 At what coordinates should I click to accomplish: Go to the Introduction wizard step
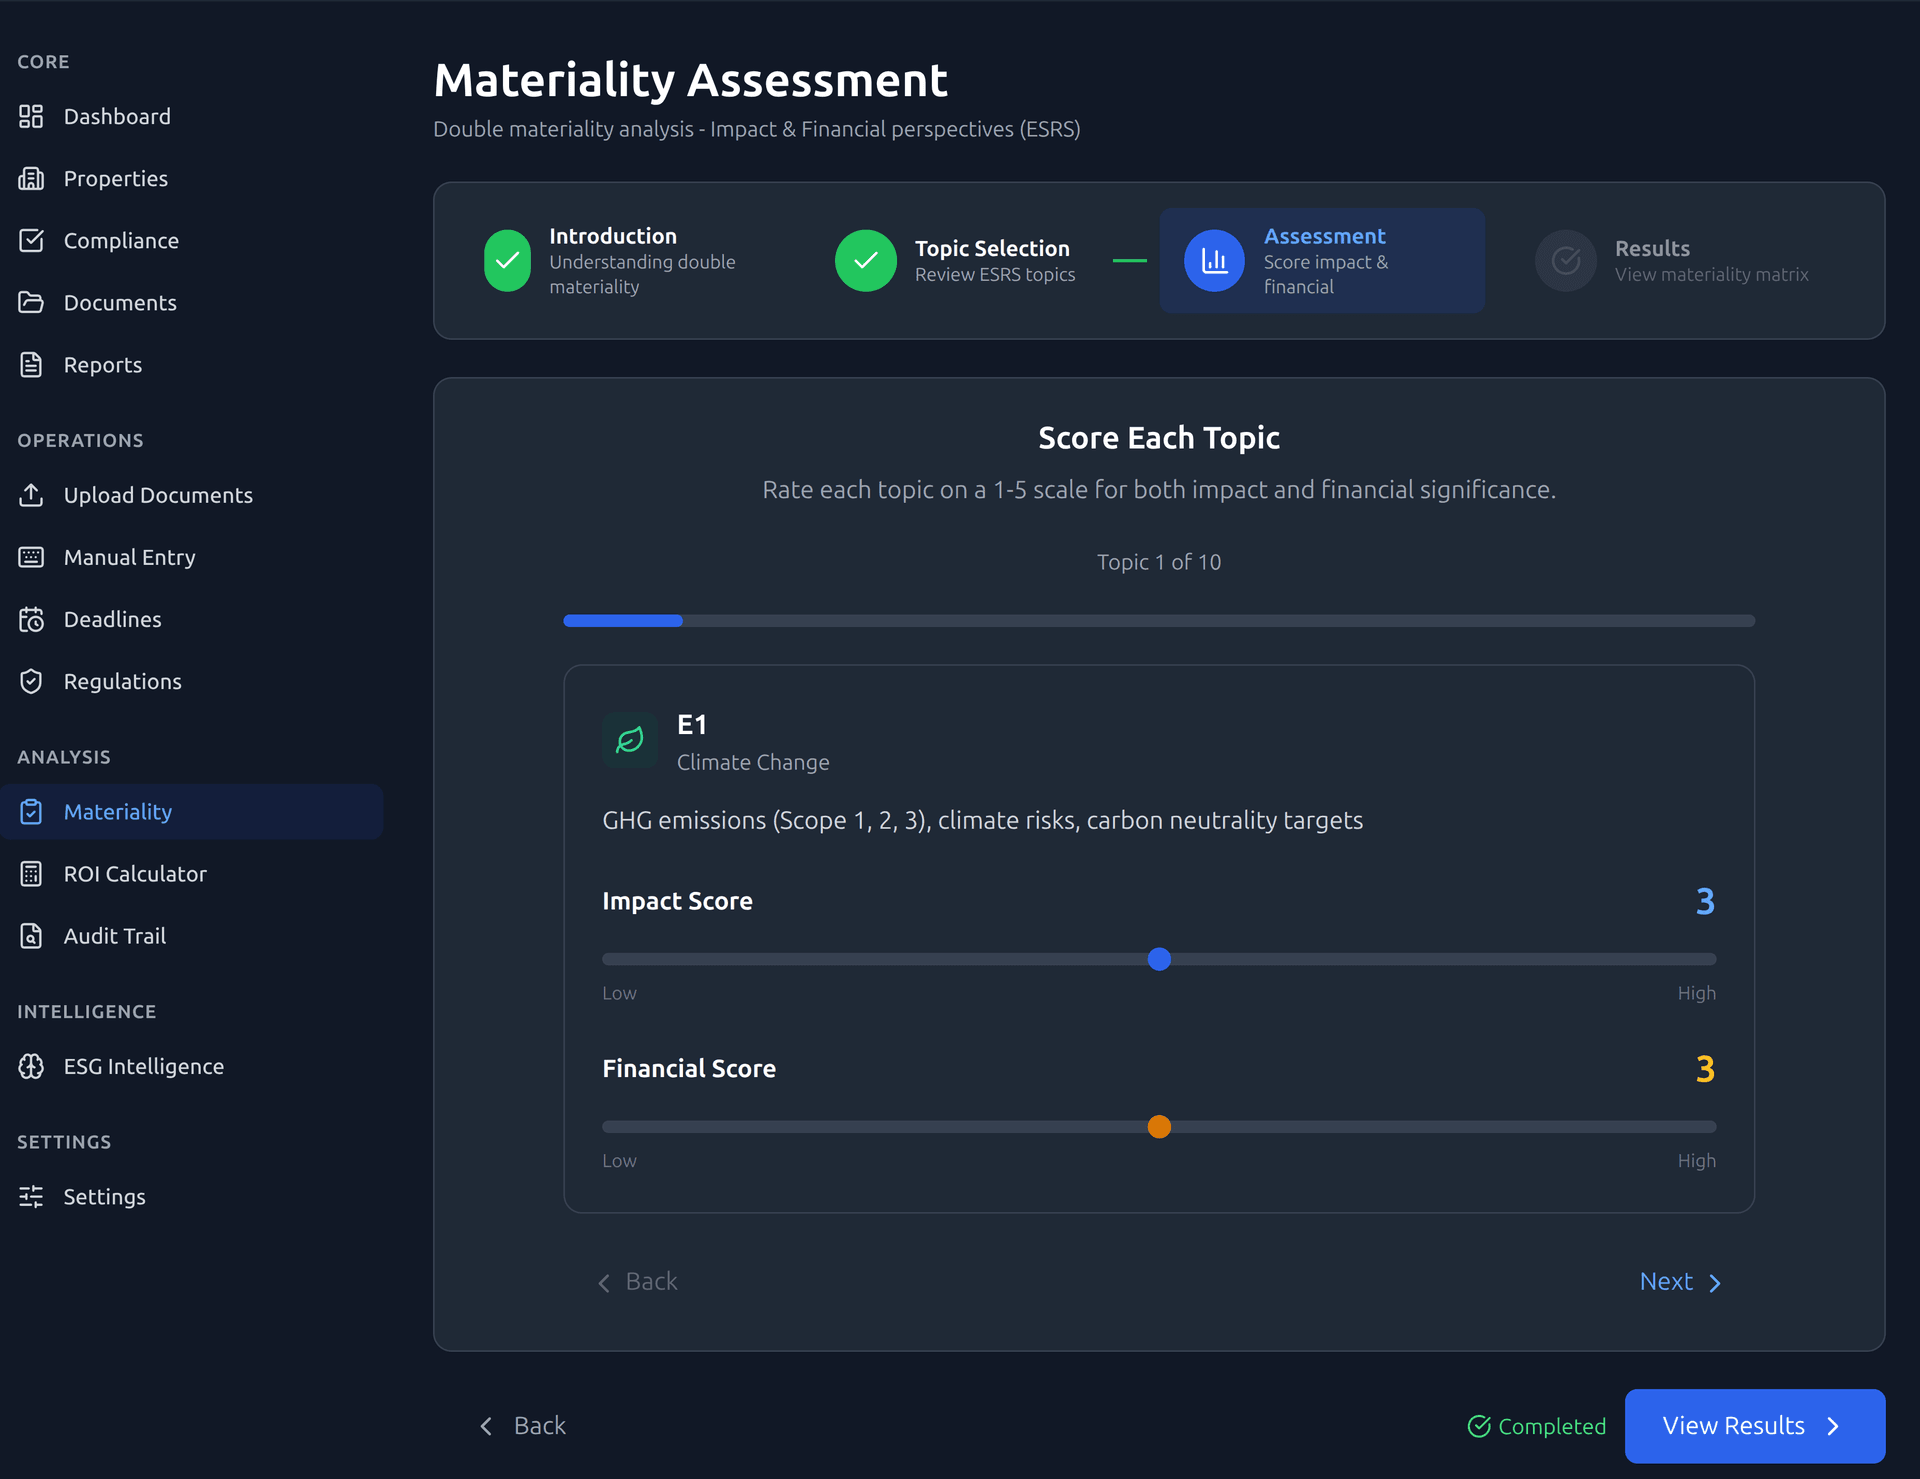coord(612,261)
